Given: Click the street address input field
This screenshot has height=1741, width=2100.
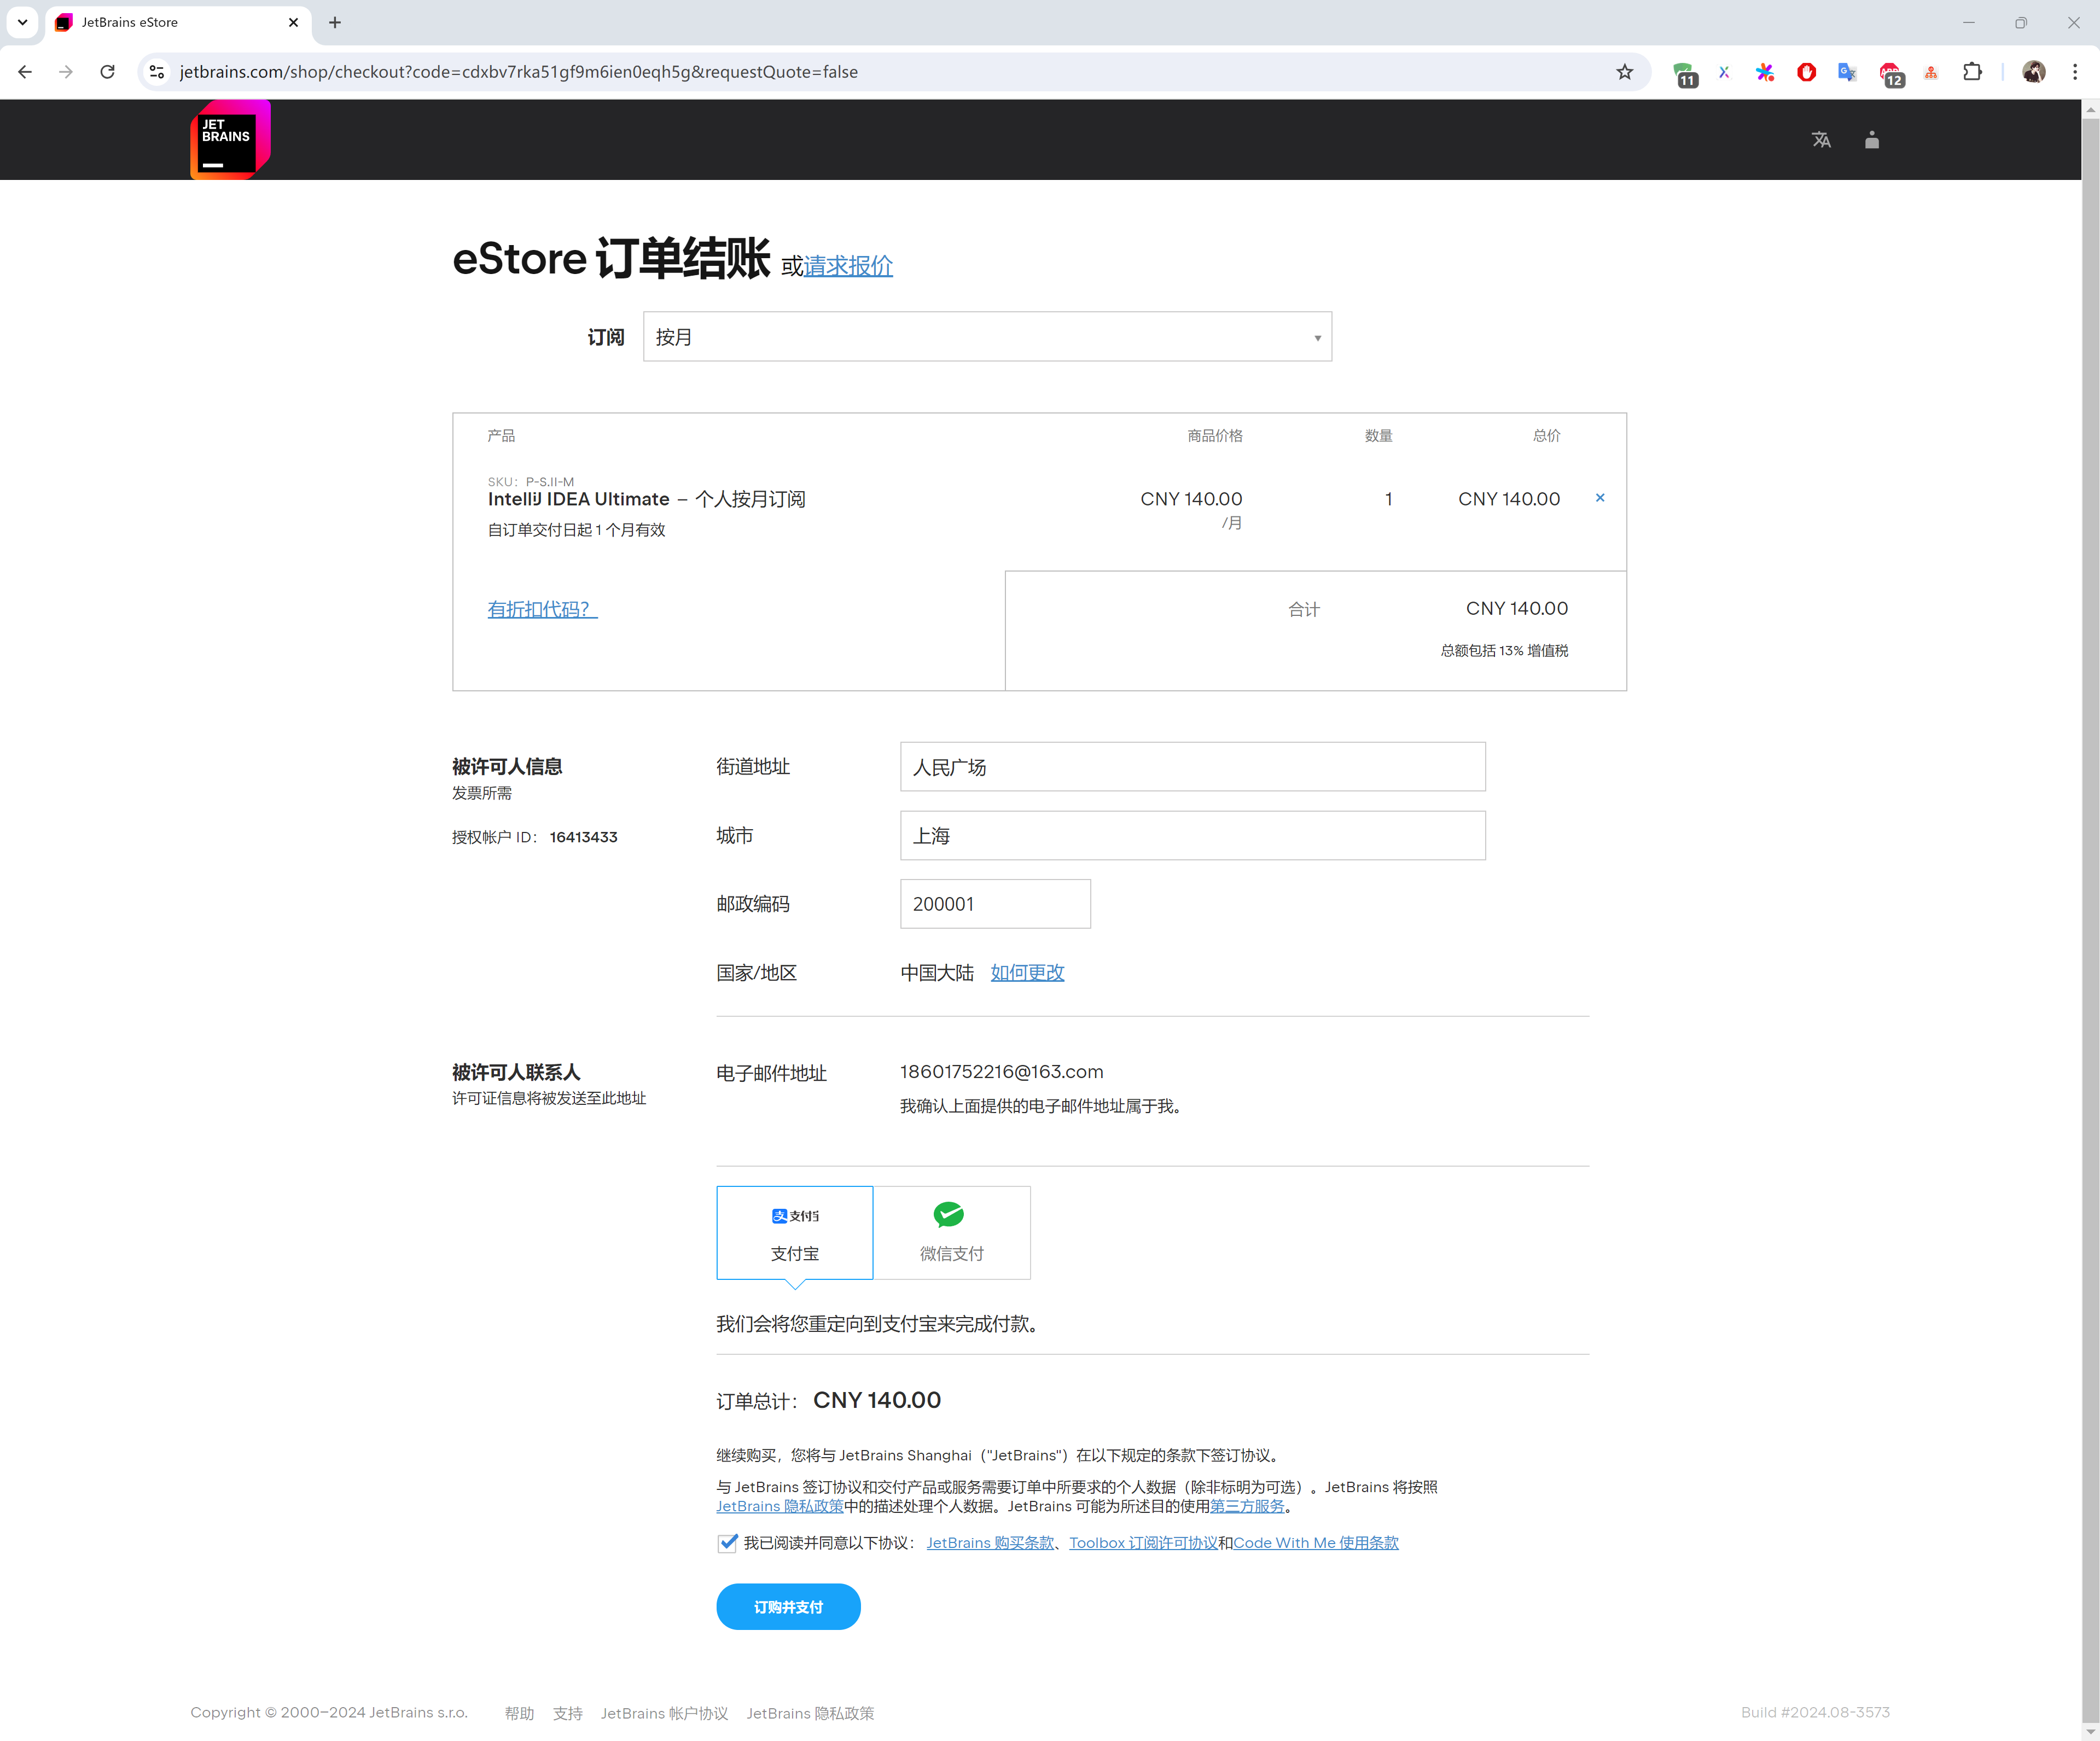Looking at the screenshot, I should pyautogui.click(x=1192, y=767).
